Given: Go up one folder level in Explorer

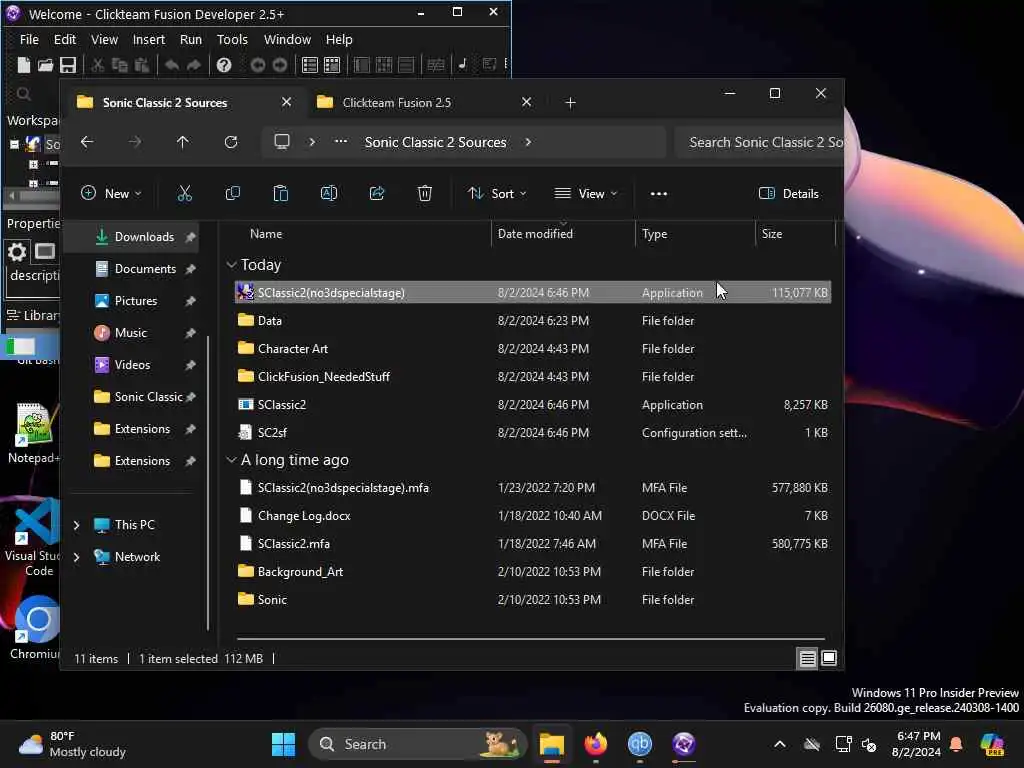Looking at the screenshot, I should tap(183, 142).
